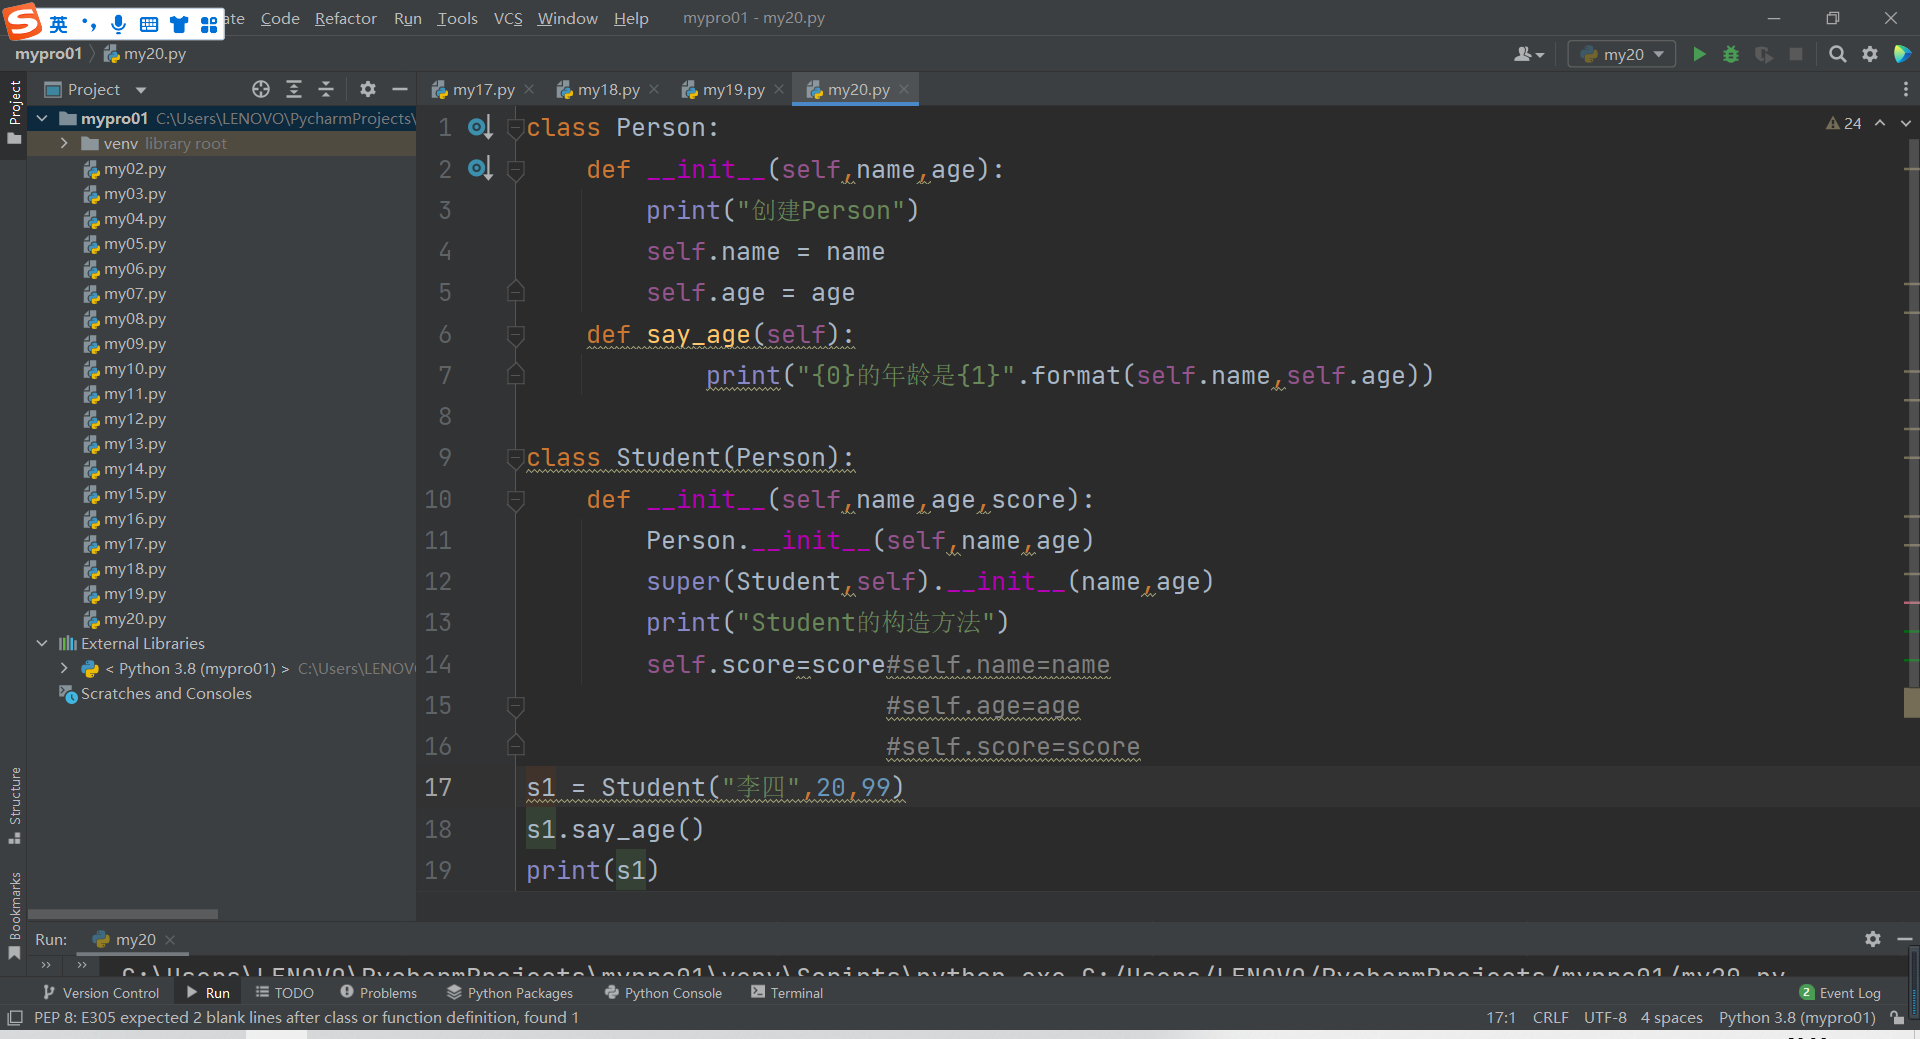Open the Event Log tool window
Viewport: 1920px width, 1039px height.
coord(1840,993)
